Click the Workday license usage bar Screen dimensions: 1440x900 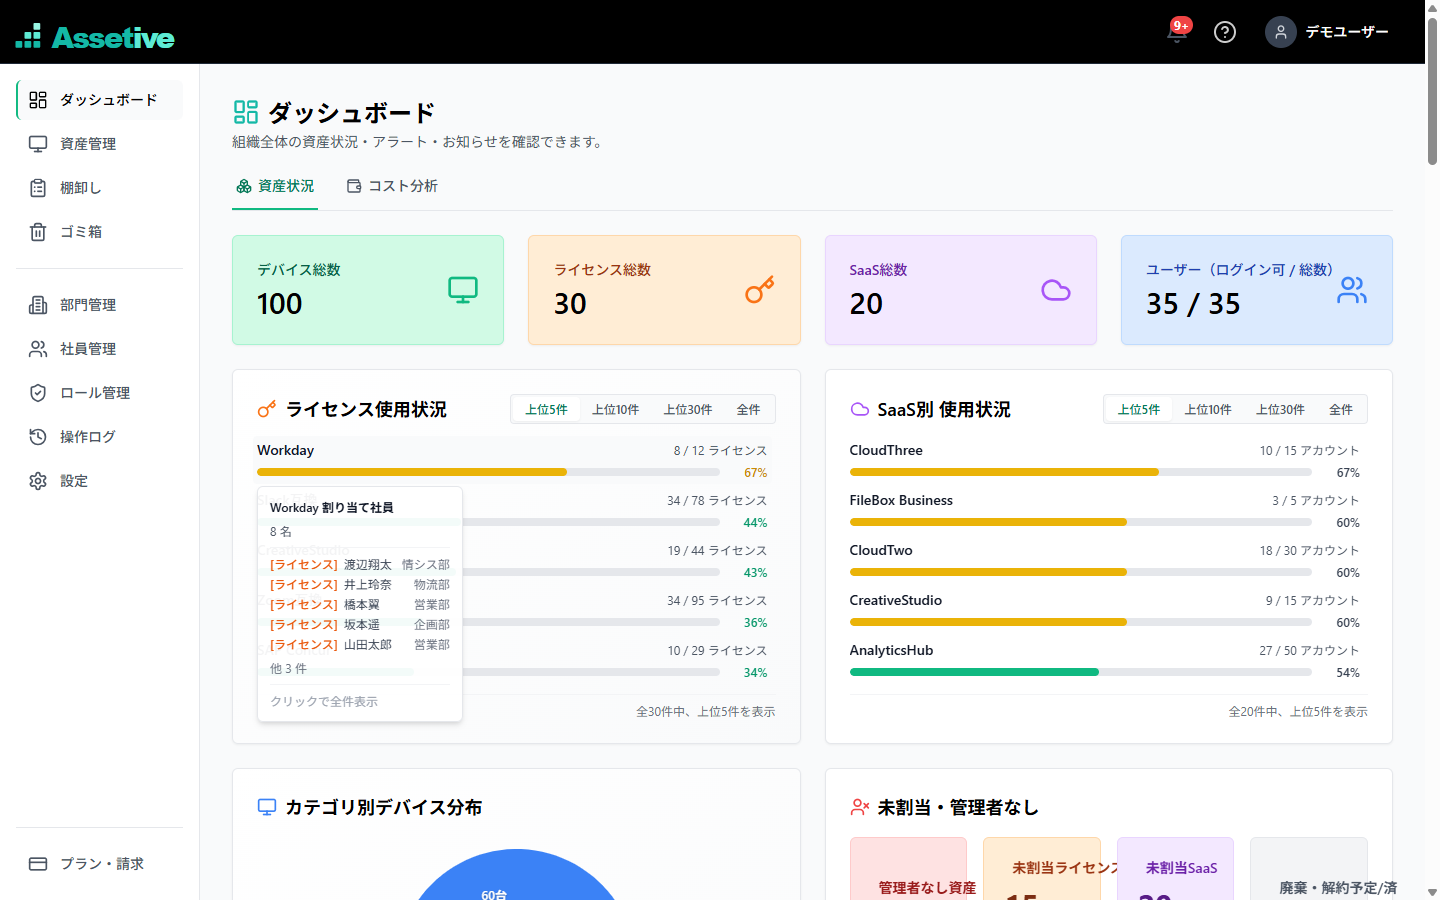tap(488, 472)
